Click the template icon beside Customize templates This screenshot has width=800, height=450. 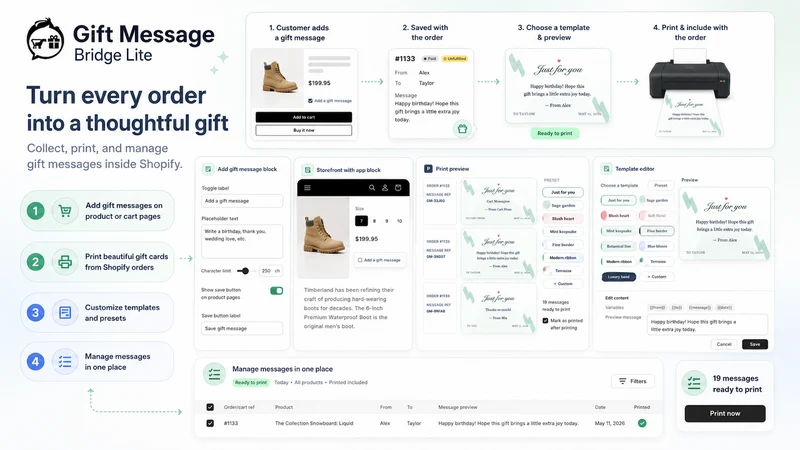[x=65, y=313]
